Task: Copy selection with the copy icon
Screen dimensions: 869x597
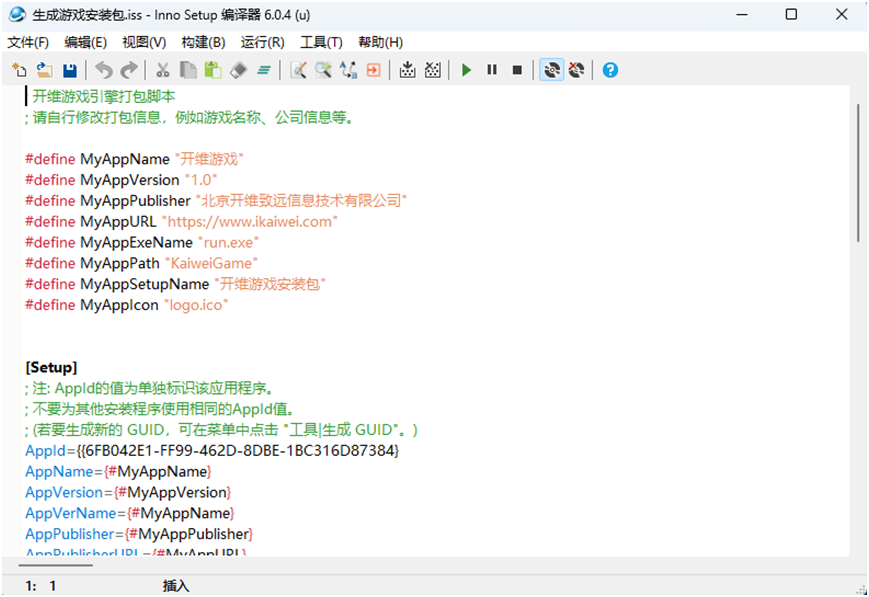Action: [x=188, y=70]
